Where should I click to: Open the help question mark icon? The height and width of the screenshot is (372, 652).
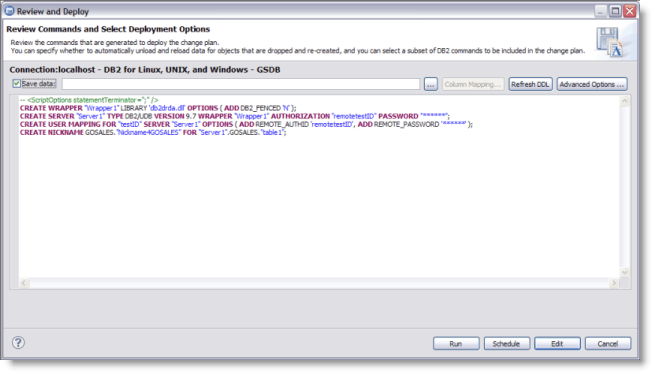[18, 342]
